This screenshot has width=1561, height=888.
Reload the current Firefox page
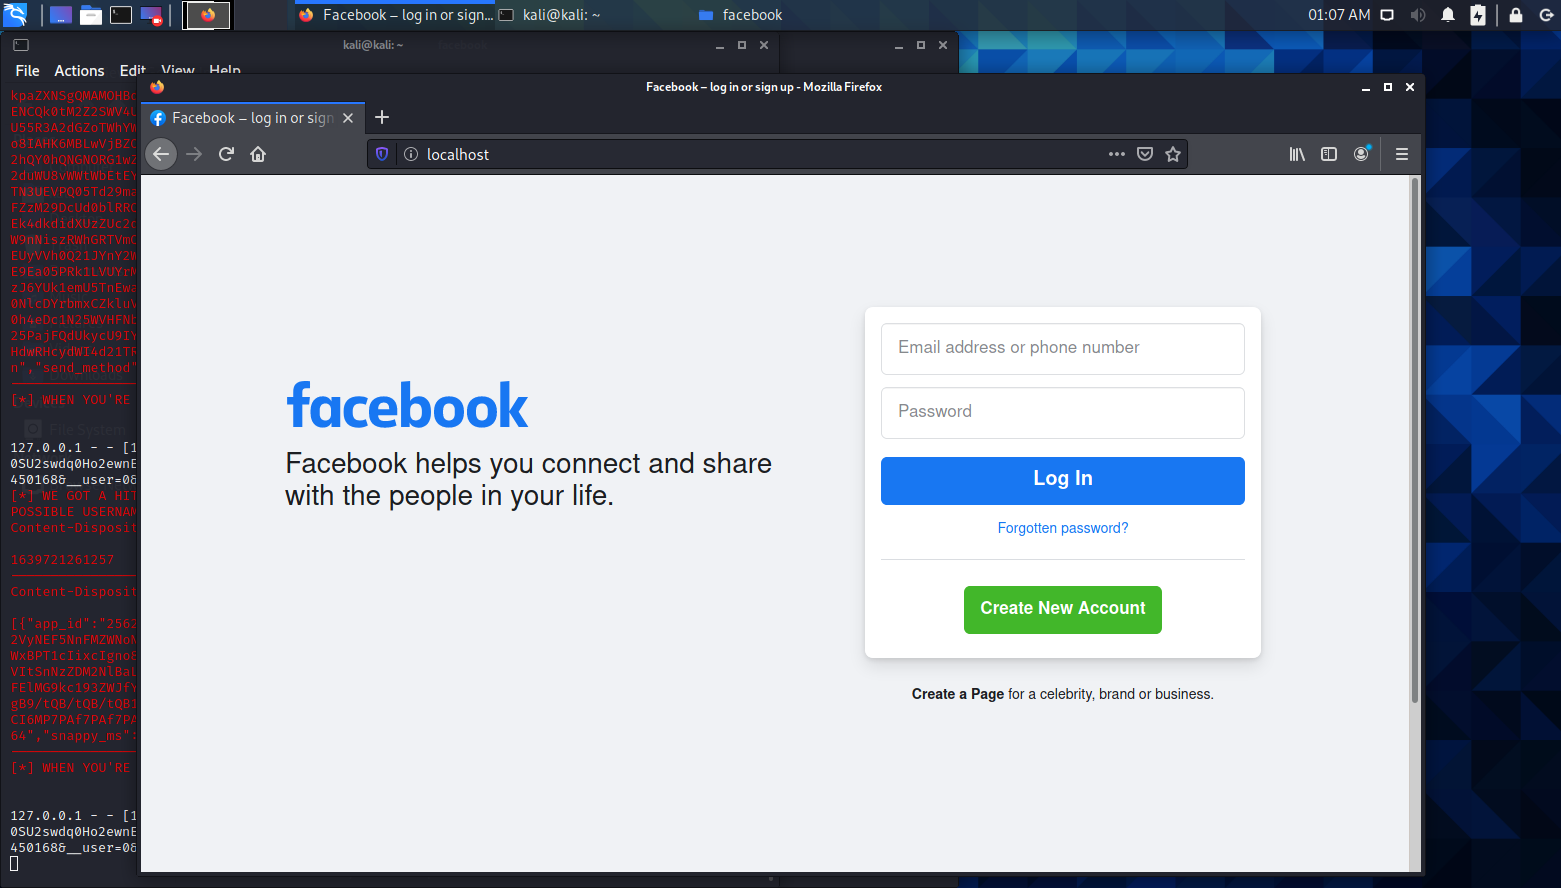226,154
